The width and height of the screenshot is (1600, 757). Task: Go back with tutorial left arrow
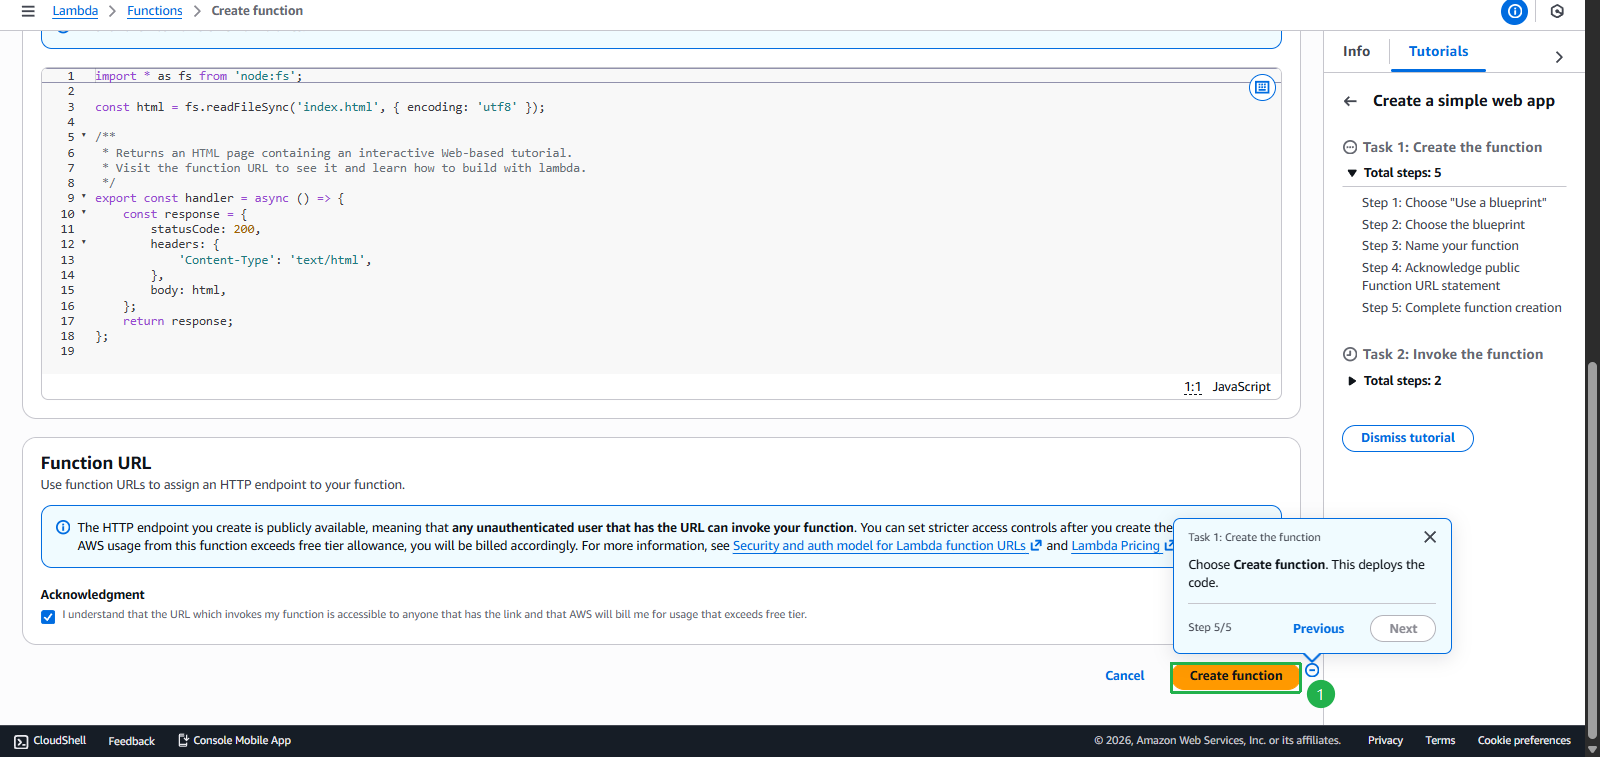pyautogui.click(x=1350, y=101)
